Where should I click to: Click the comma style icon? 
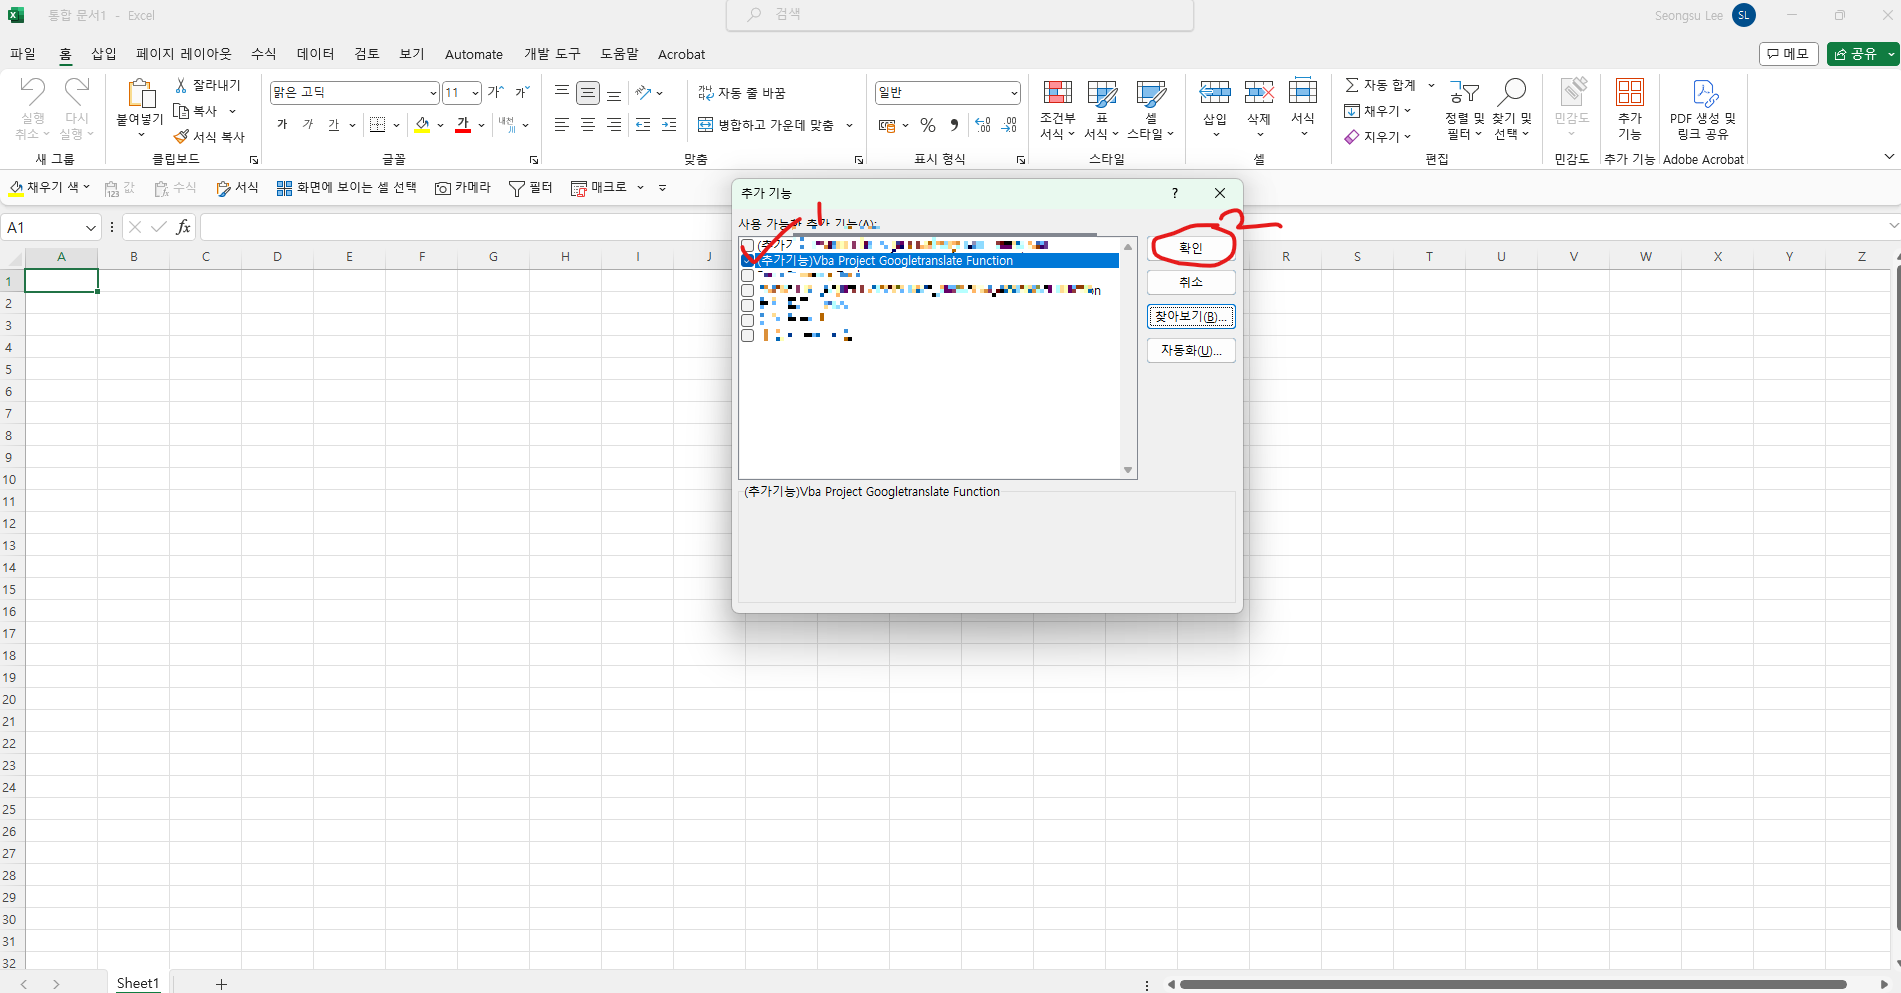[x=954, y=125]
